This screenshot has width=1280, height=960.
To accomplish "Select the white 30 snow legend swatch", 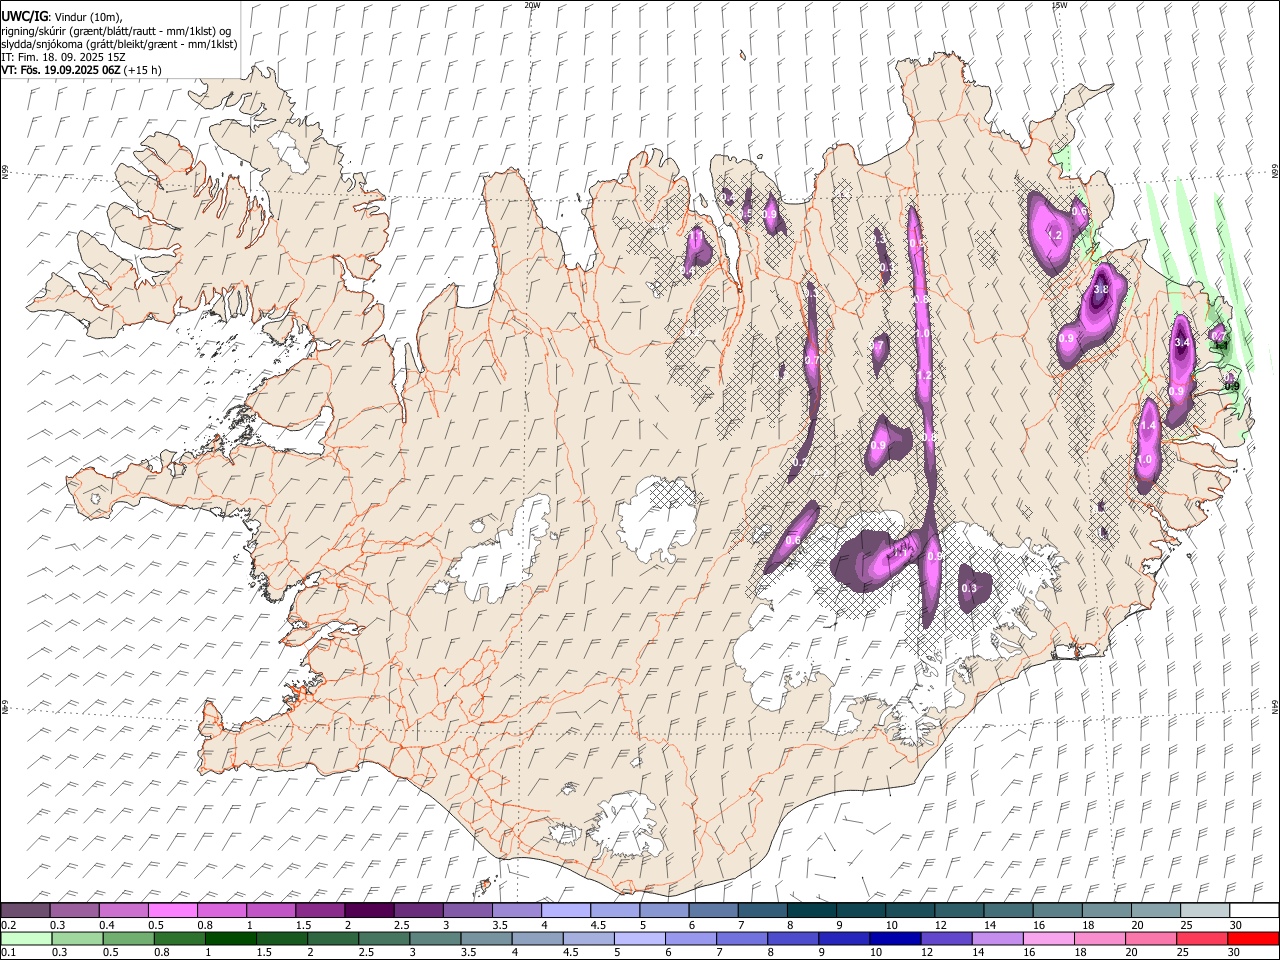I will 1253,910.
